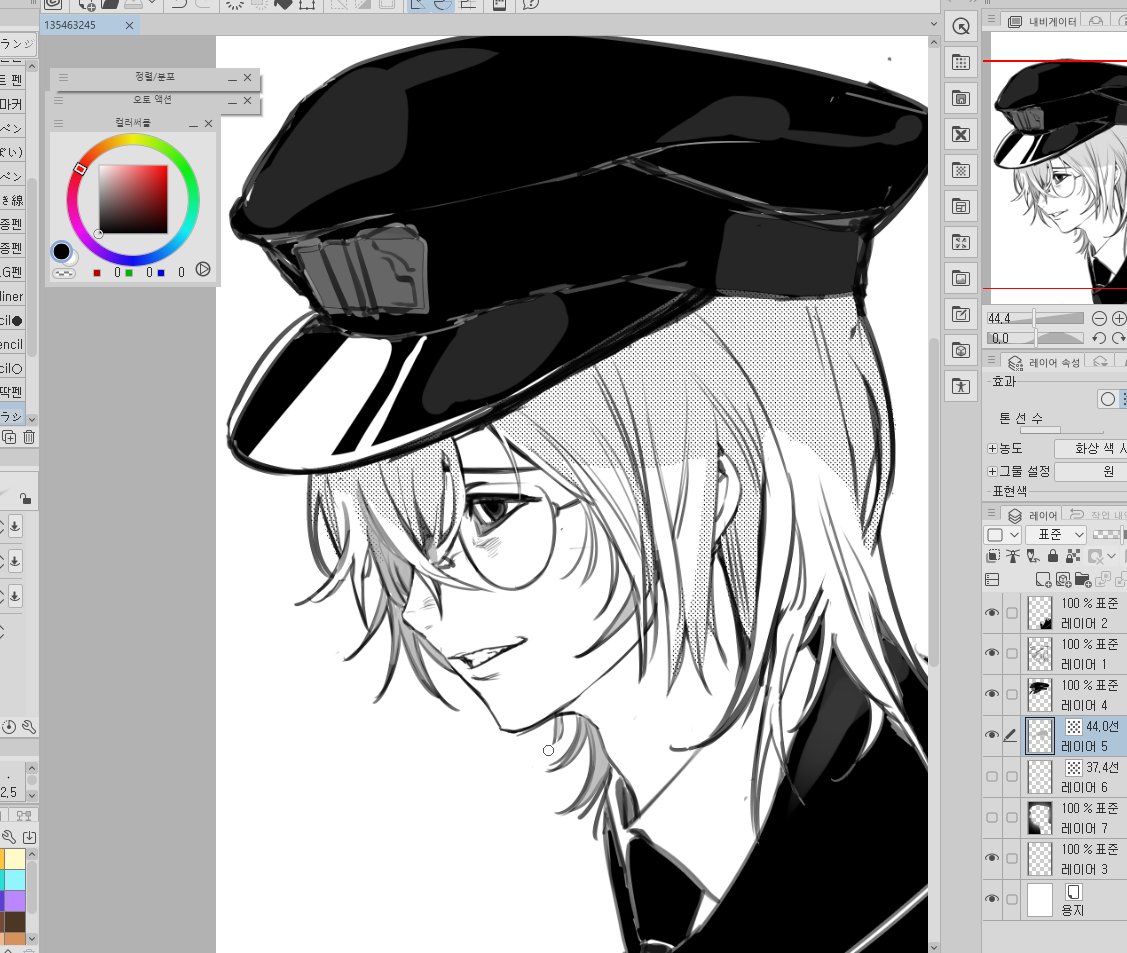Open the layer palette color dropdown
Screen dimensions: 1127x953
click(1003, 535)
